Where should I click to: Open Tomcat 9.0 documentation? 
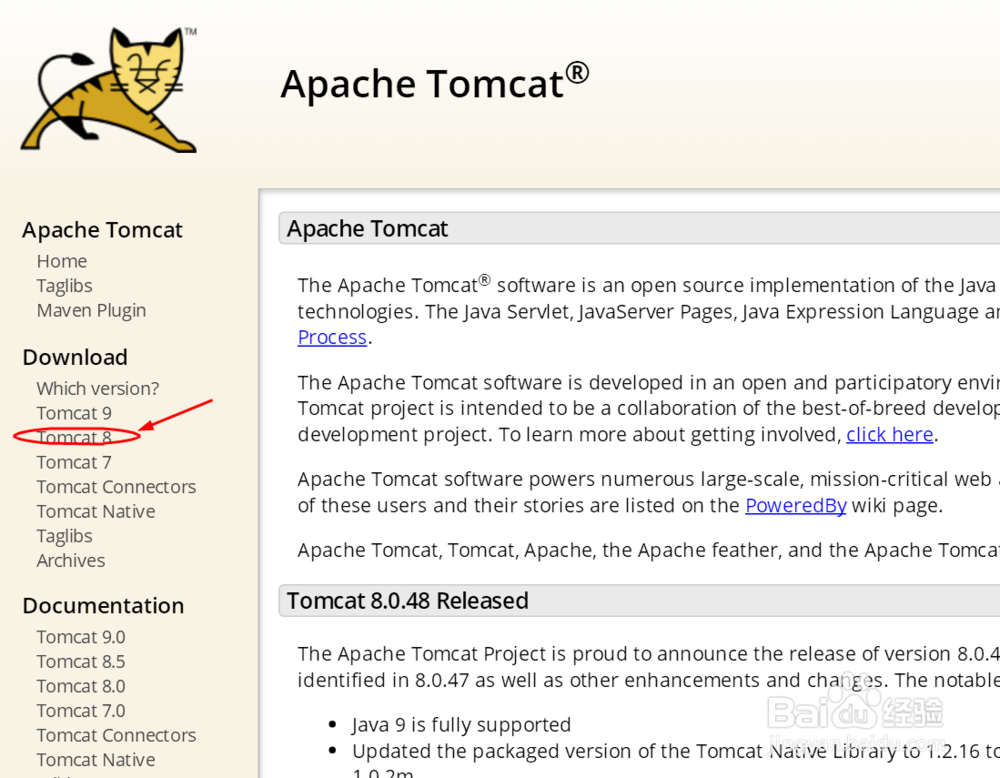coord(81,637)
